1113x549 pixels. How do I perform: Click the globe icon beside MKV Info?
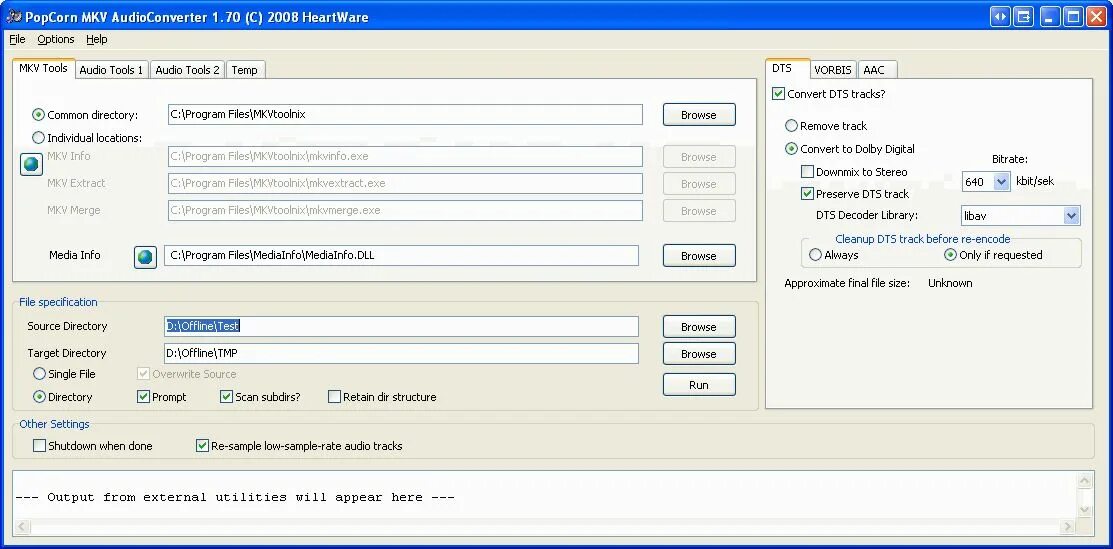[31, 164]
